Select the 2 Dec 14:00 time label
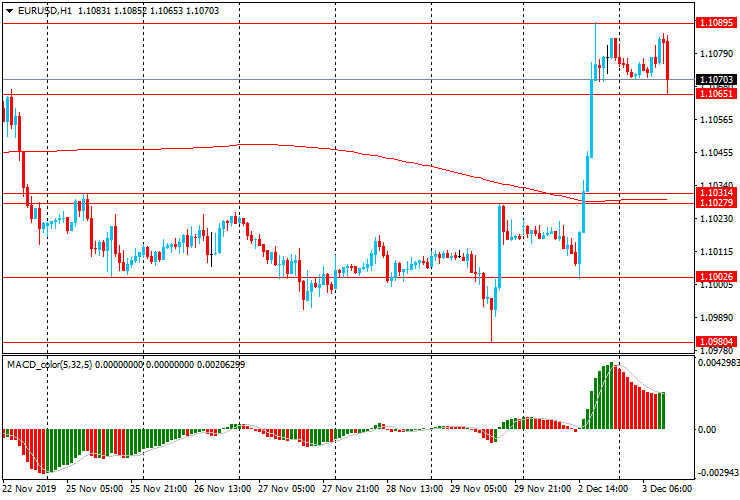The height and width of the screenshot is (500, 740). (604, 488)
